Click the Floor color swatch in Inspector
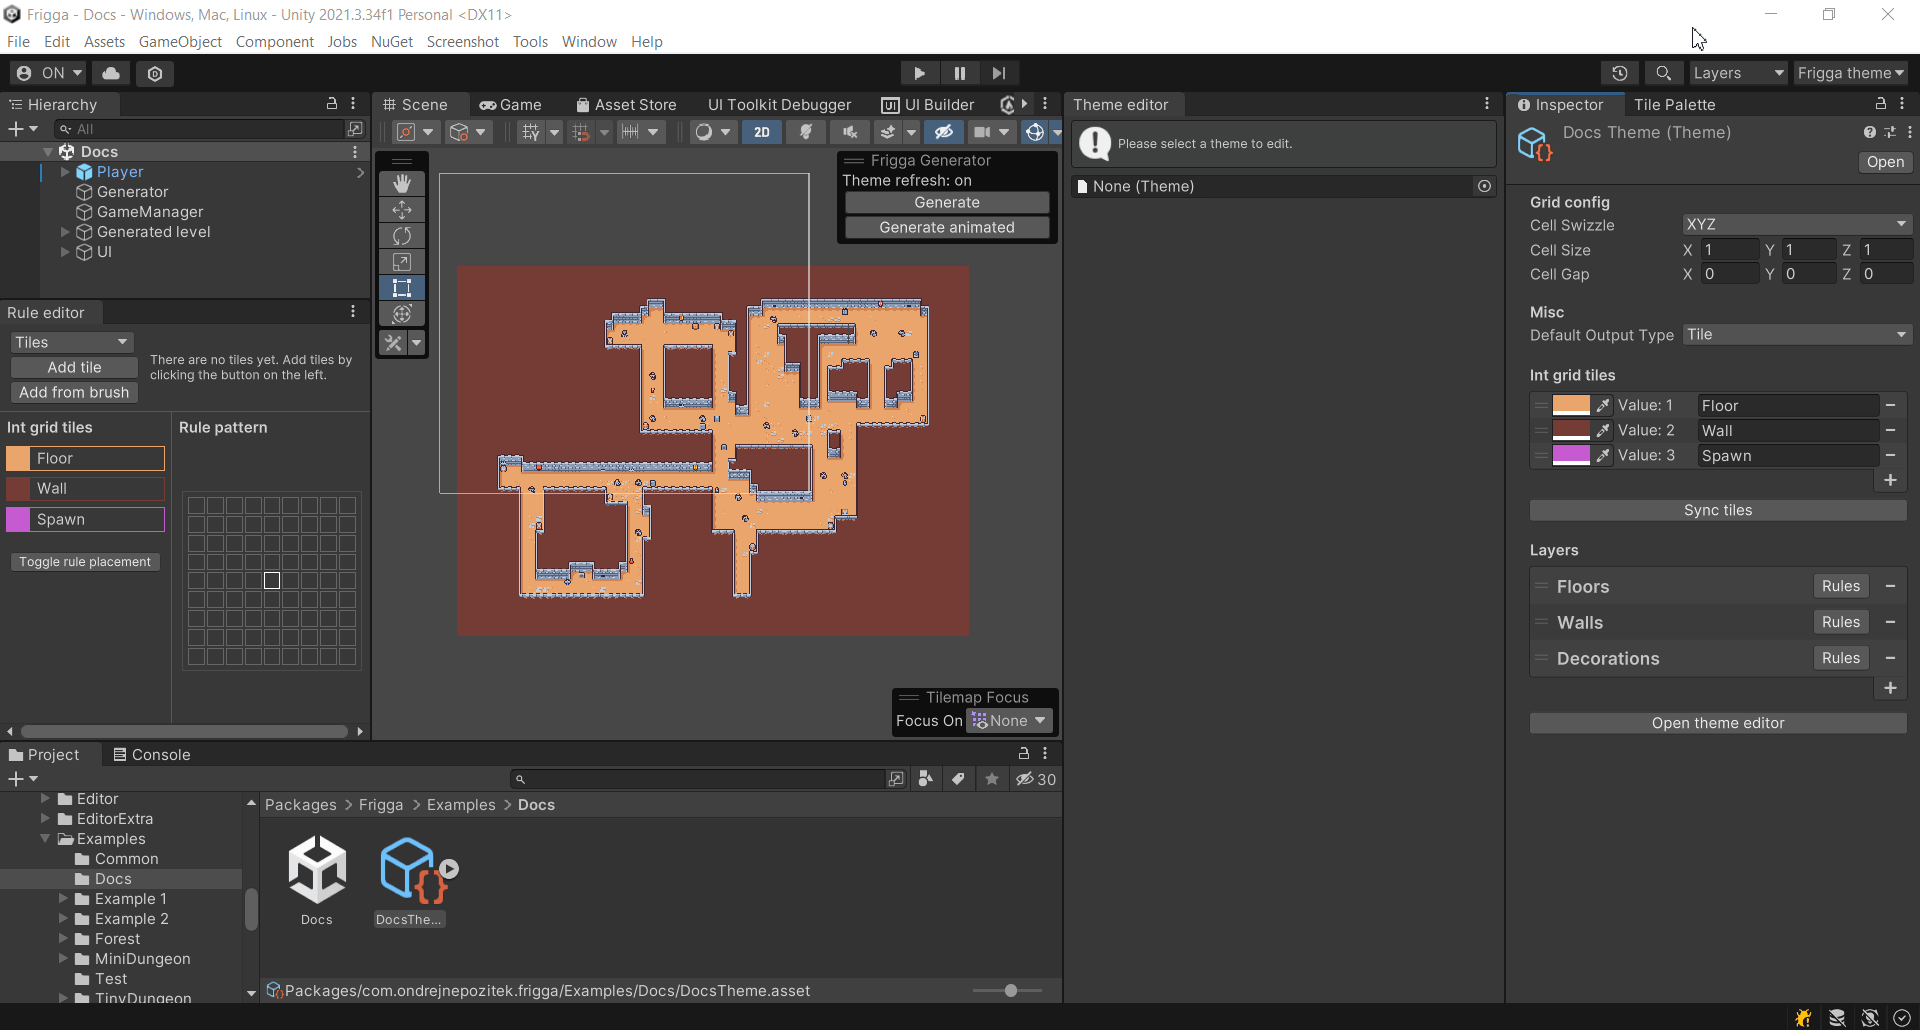The width and height of the screenshot is (1920, 1030). point(1571,405)
